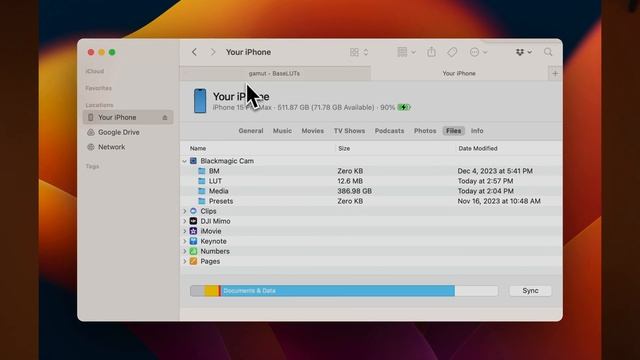The image size is (640, 360).
Task: Eject Your iPhone in sidebar
Action: click(x=165, y=118)
